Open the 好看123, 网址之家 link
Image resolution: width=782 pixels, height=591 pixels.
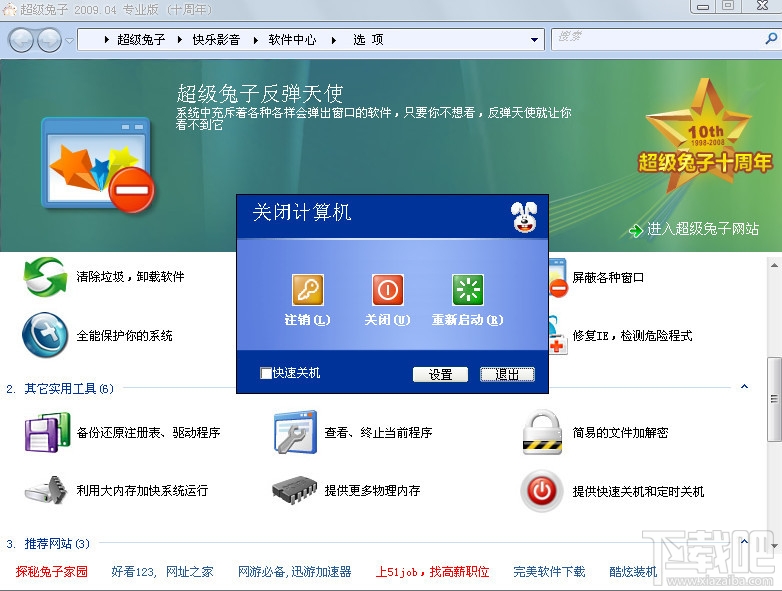point(163,572)
